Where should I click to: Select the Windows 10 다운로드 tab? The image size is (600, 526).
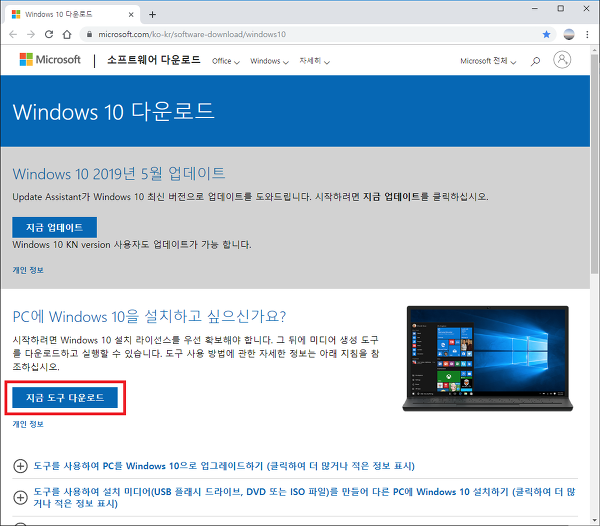pyautogui.click(x=73, y=15)
